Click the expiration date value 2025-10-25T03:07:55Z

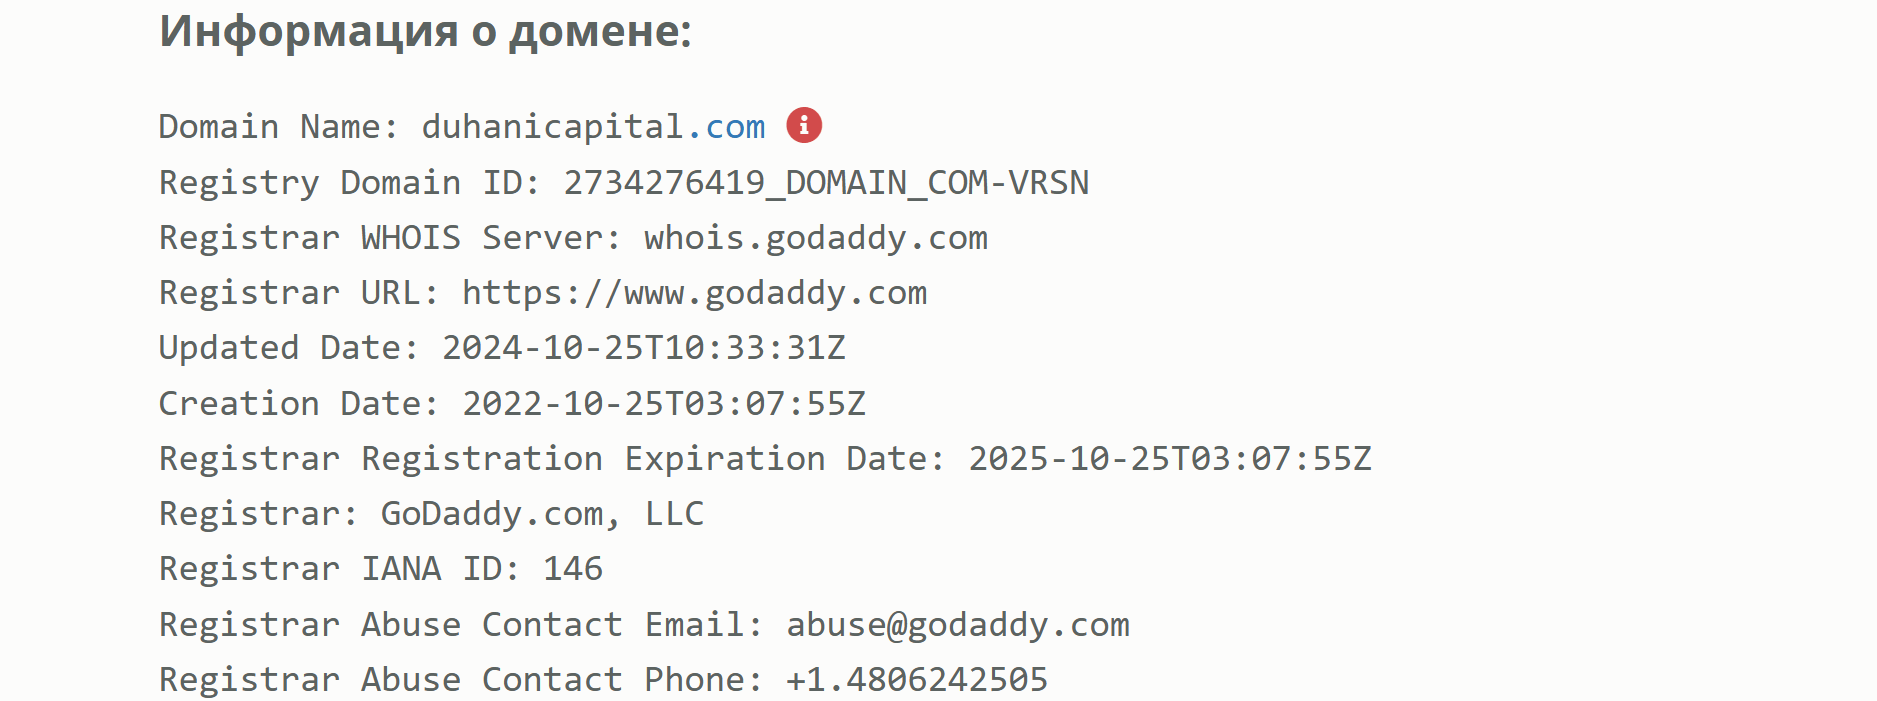[x=1169, y=459]
